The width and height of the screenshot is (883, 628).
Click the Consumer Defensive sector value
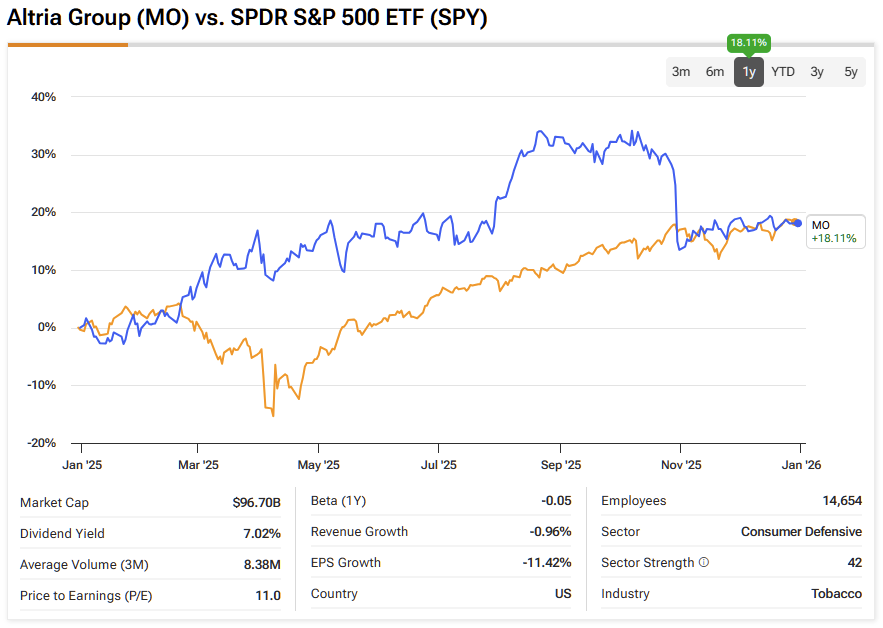801,532
